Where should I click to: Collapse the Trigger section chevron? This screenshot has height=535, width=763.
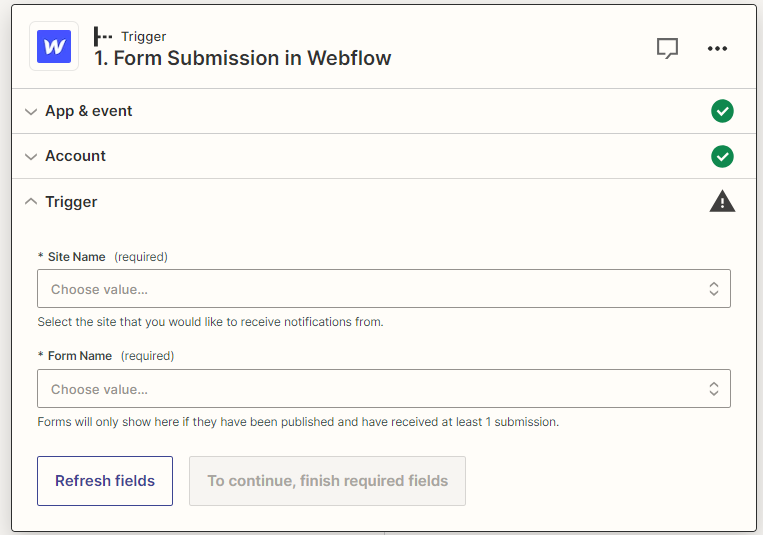pyautogui.click(x=31, y=202)
